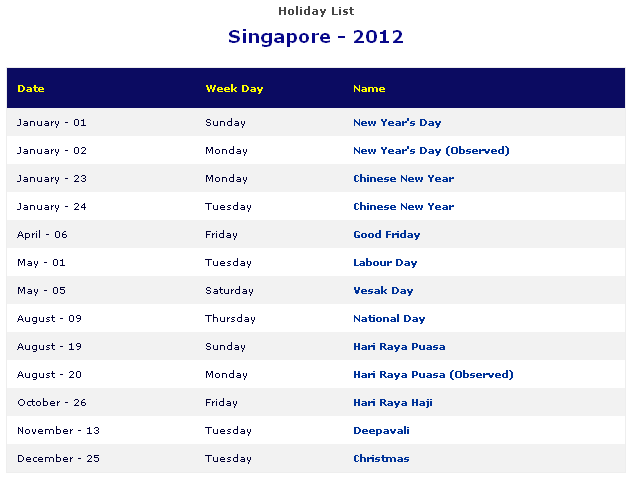Select the 'November - 13' date cell

point(58,430)
